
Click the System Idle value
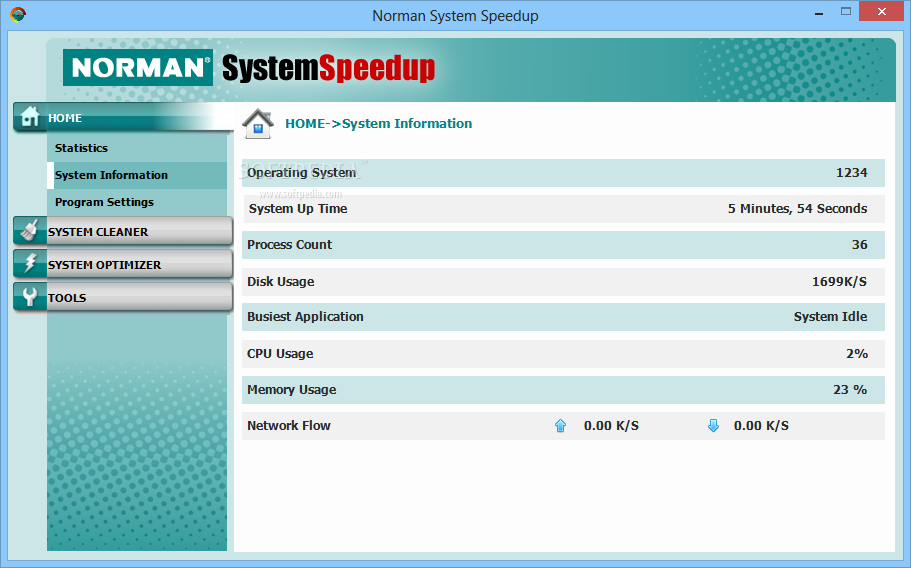[x=830, y=317]
